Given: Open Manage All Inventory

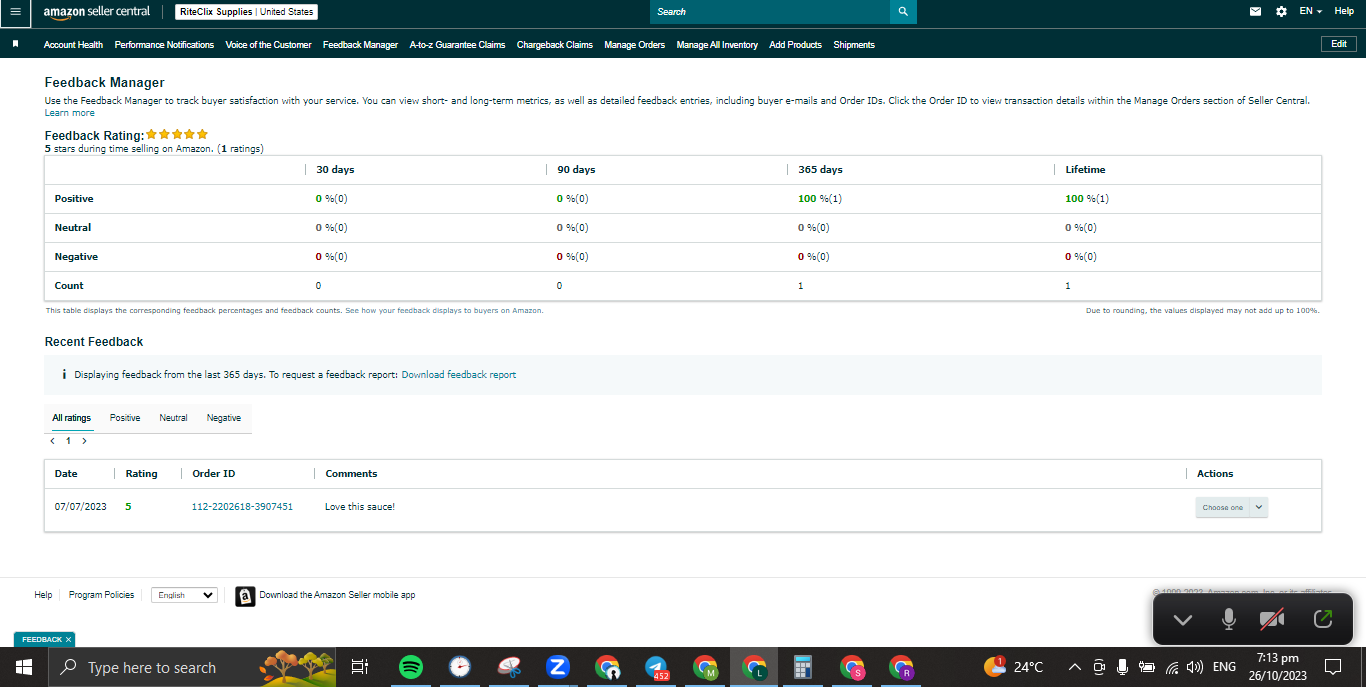Looking at the screenshot, I should 717,45.
